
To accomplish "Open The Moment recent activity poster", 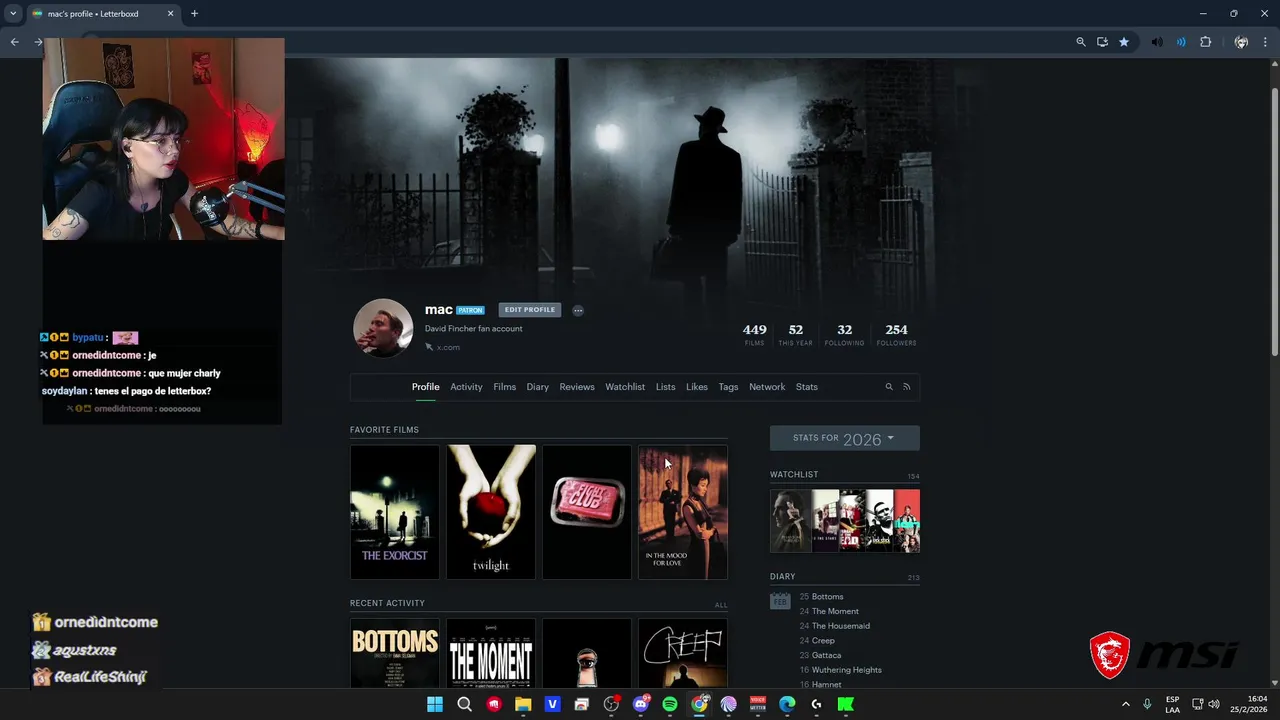I will [x=491, y=653].
